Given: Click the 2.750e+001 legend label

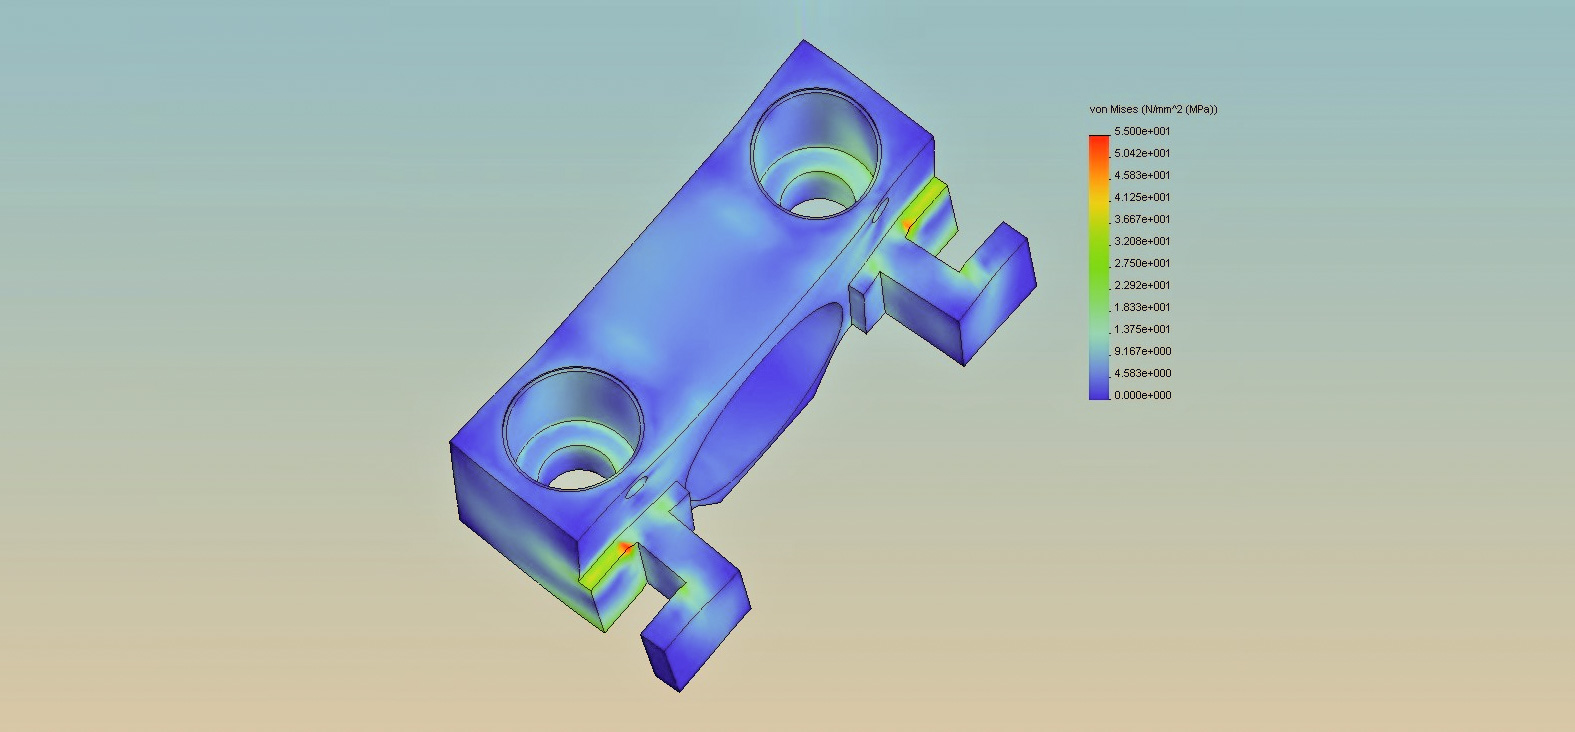Looking at the screenshot, I should tap(1142, 263).
